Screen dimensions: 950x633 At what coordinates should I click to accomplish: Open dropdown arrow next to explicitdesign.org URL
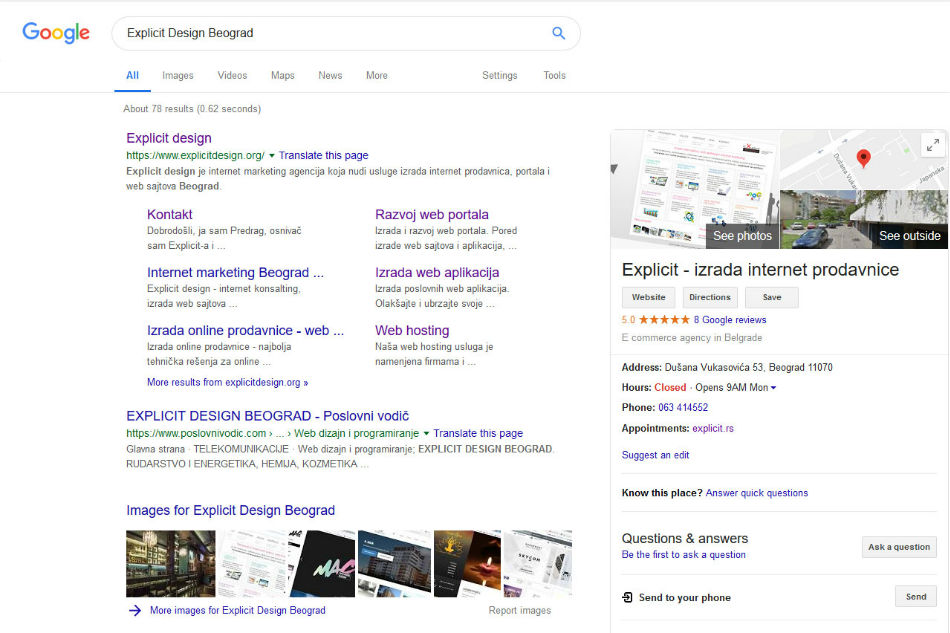(271, 156)
